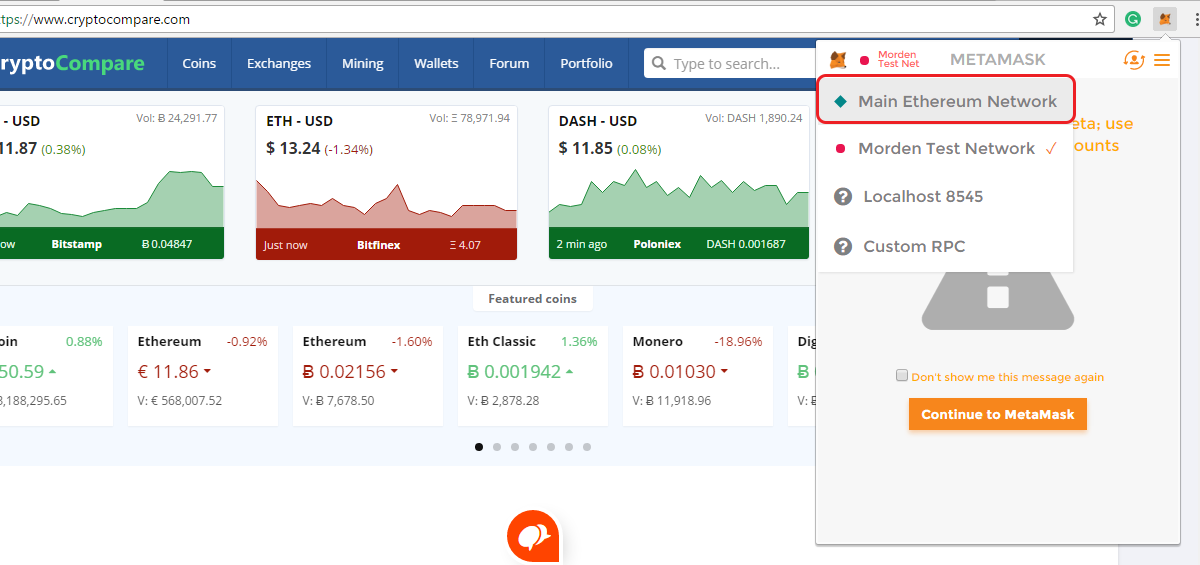Click Poloniex exchange label
Image resolution: width=1200 pixels, height=565 pixels.
[657, 244]
